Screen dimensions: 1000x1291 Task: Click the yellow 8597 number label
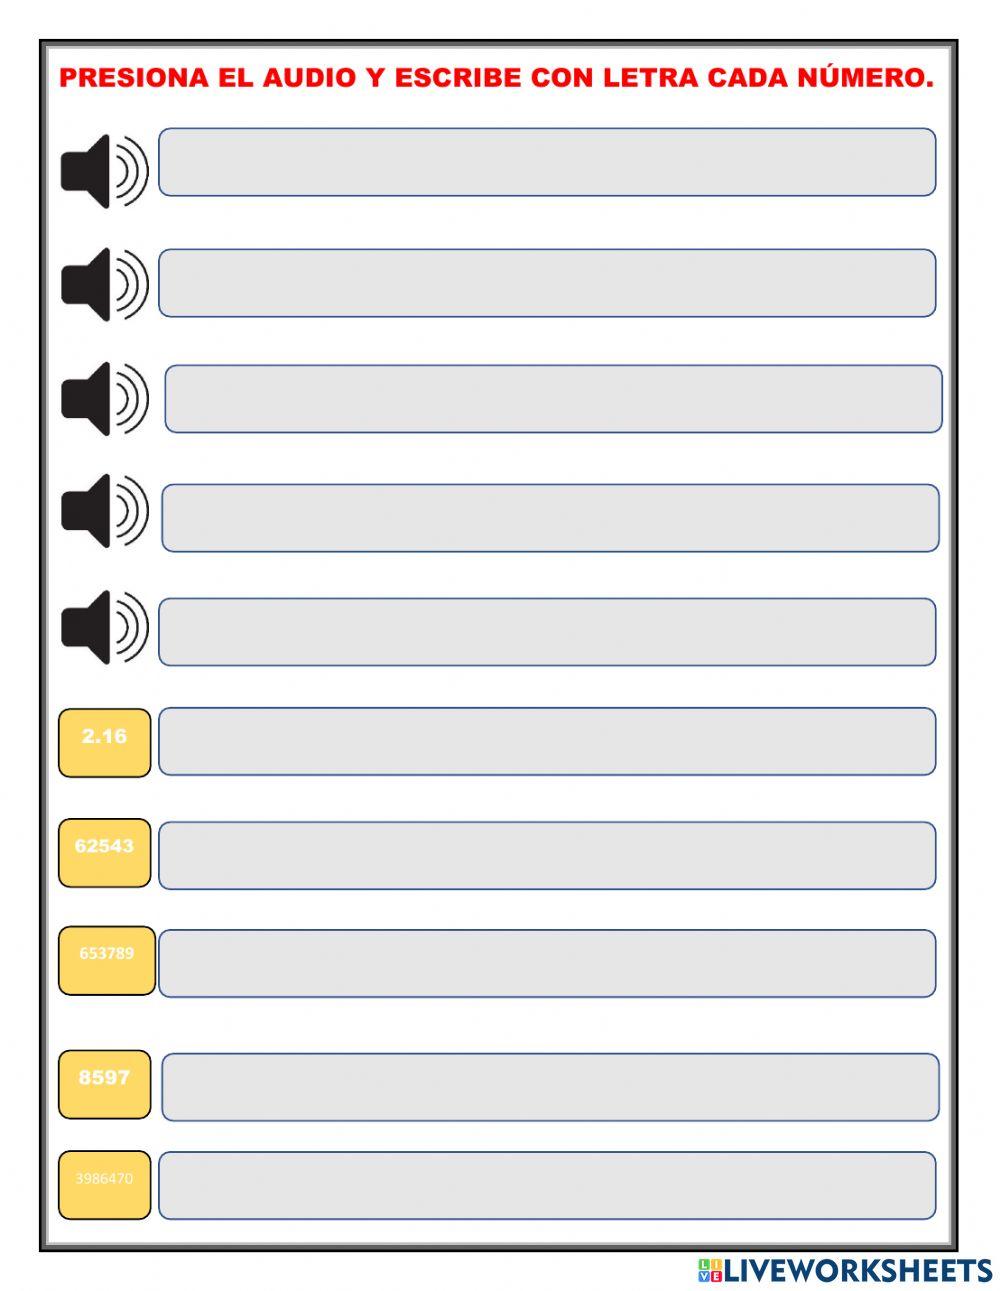coord(104,1084)
